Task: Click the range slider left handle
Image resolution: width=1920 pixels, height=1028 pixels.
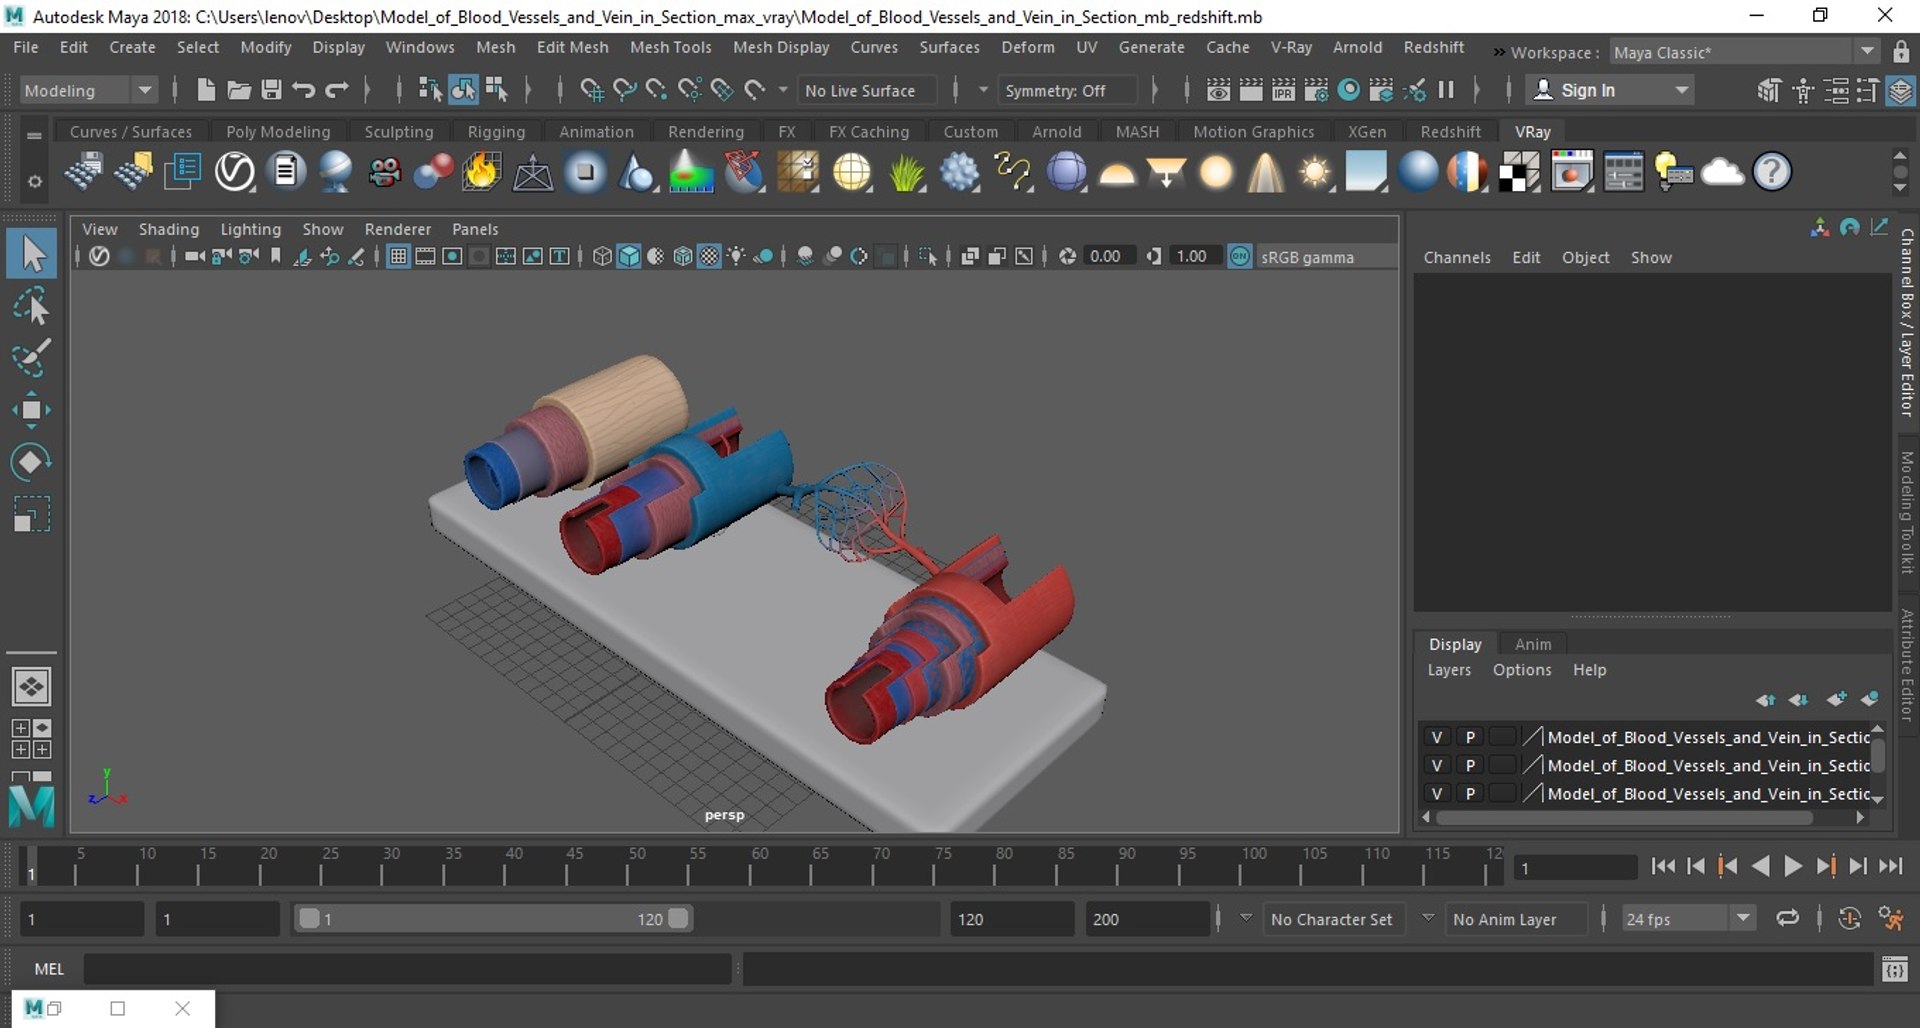Action: [x=309, y=918]
